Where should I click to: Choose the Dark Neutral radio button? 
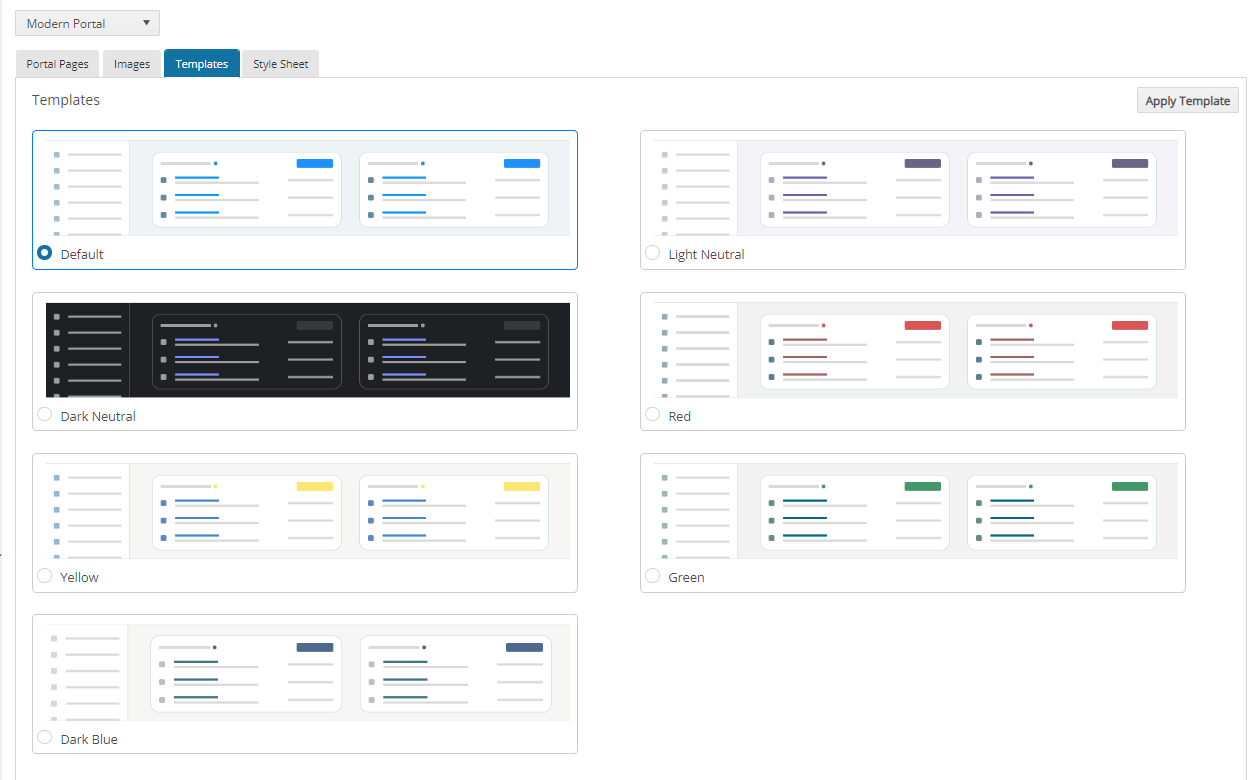[45, 415]
